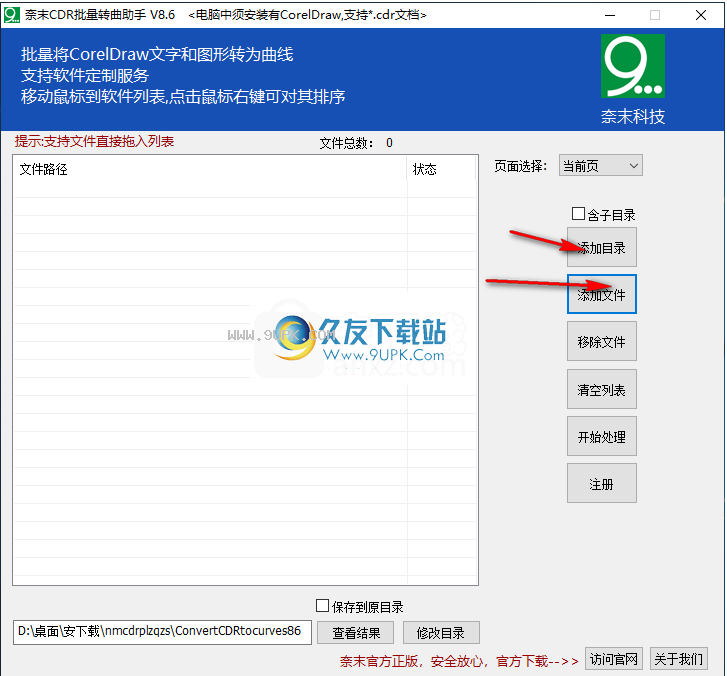Image resolution: width=727 pixels, height=676 pixels.
Task: Click the 状态 column header
Action: point(441,169)
